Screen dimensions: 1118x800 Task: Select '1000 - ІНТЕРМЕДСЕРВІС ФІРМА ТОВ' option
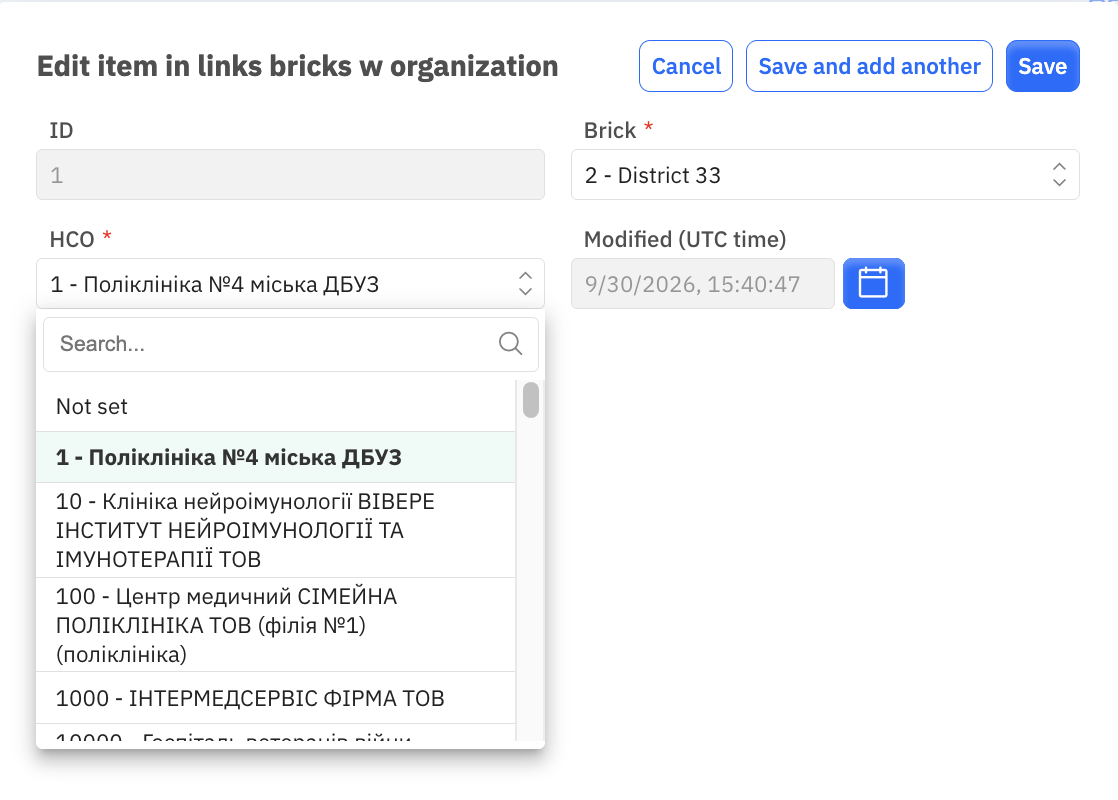tap(276, 698)
